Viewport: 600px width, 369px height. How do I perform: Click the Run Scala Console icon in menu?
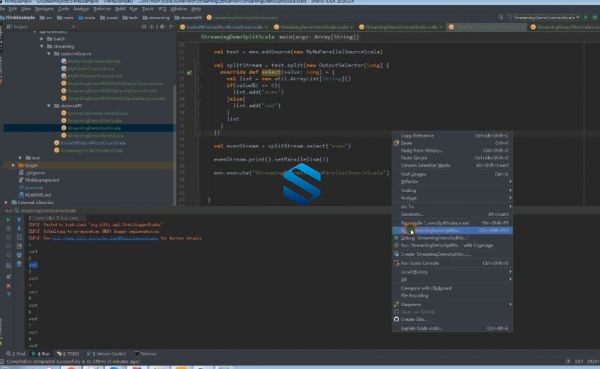click(396, 263)
